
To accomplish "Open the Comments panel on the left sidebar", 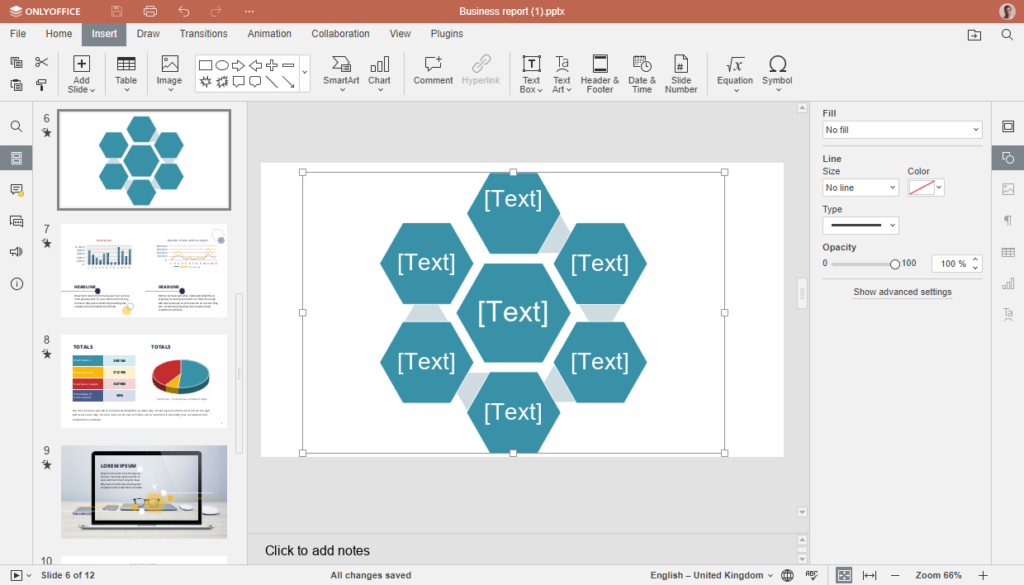I will [16, 191].
